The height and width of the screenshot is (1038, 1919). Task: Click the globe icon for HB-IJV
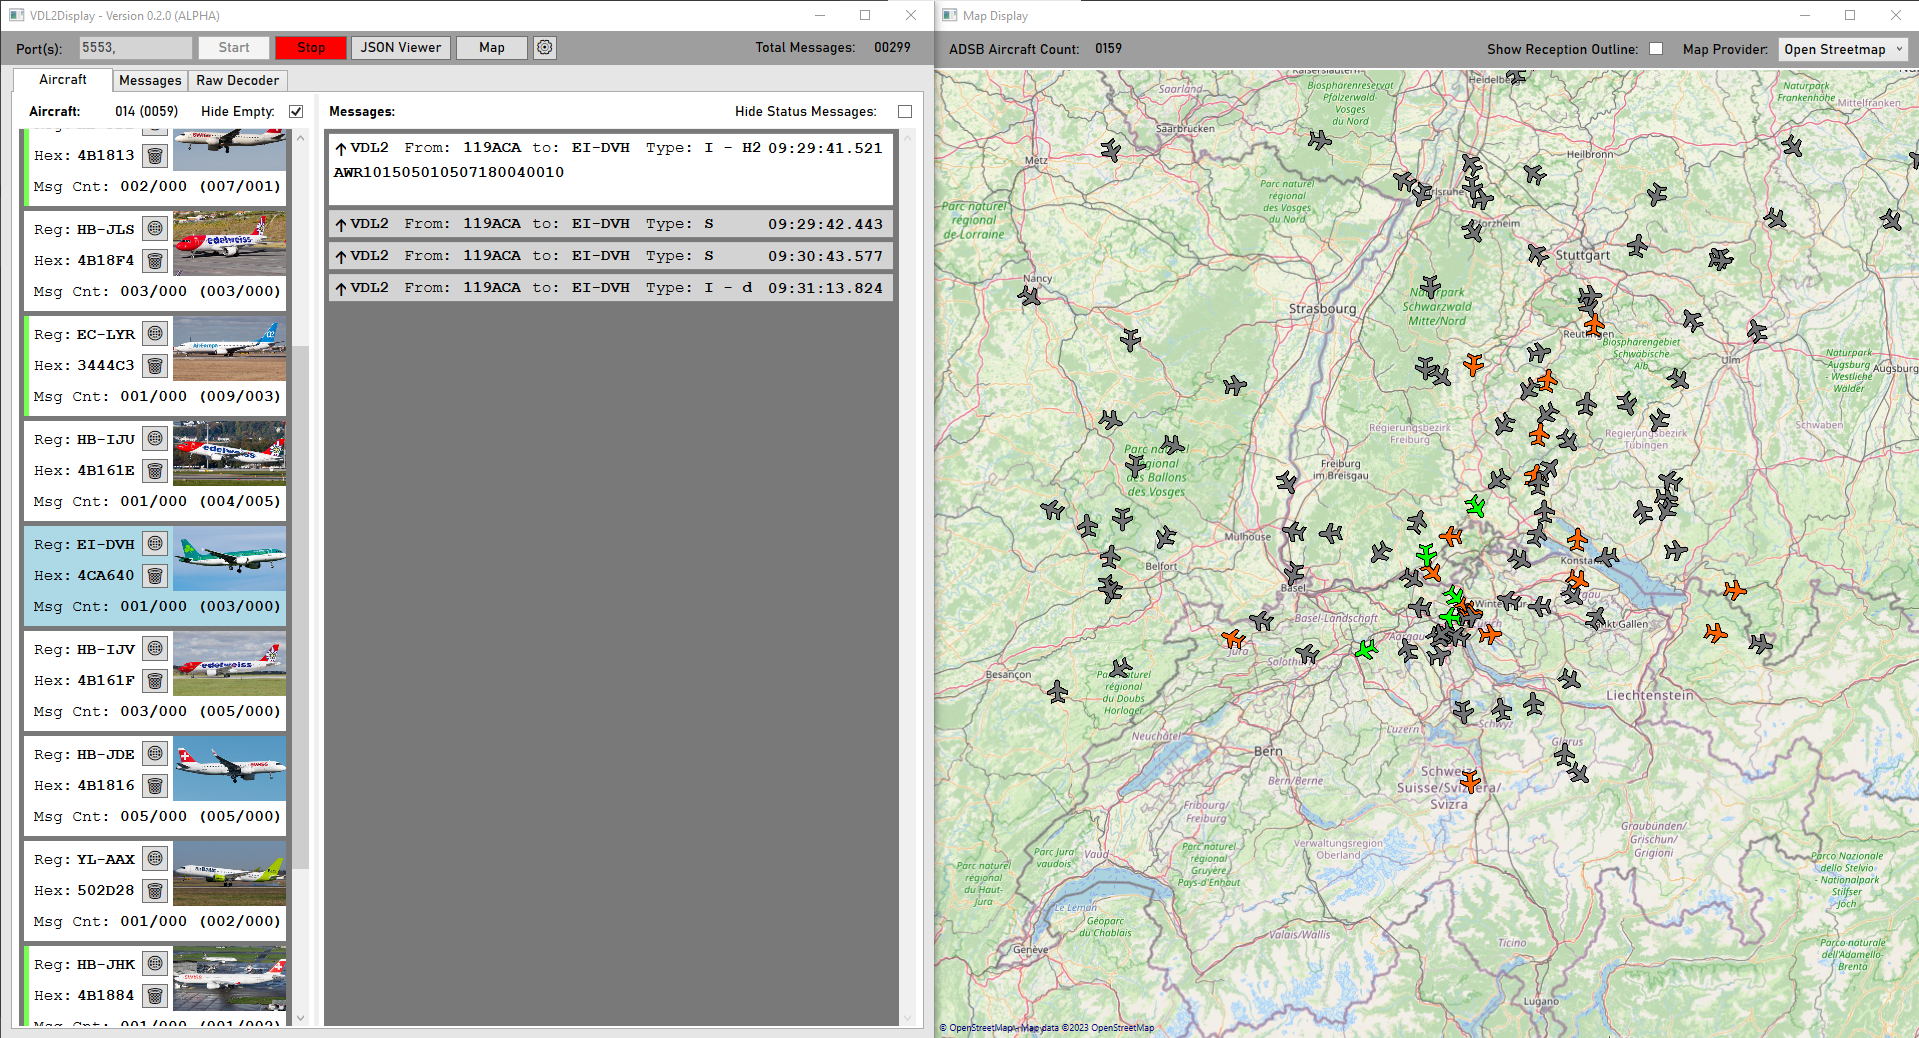(x=155, y=649)
